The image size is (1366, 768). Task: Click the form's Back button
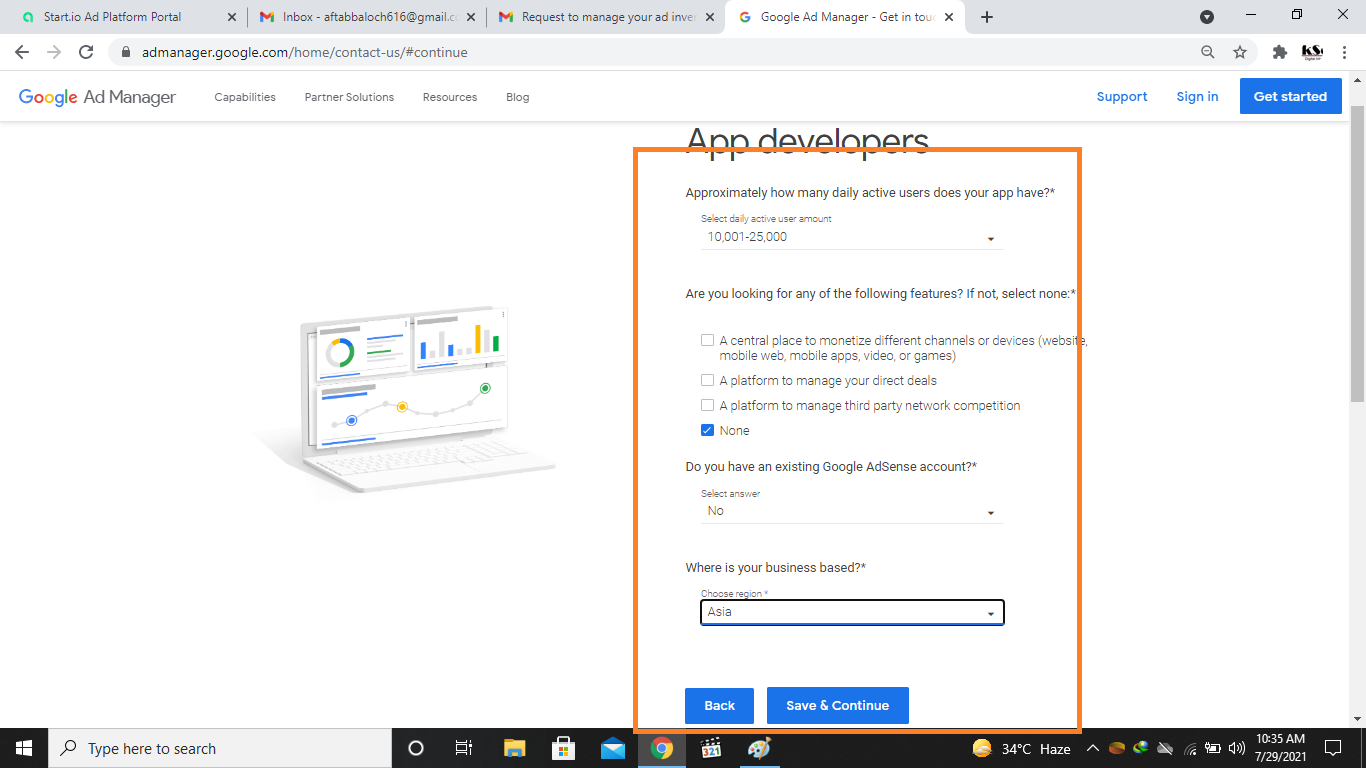[x=719, y=705]
